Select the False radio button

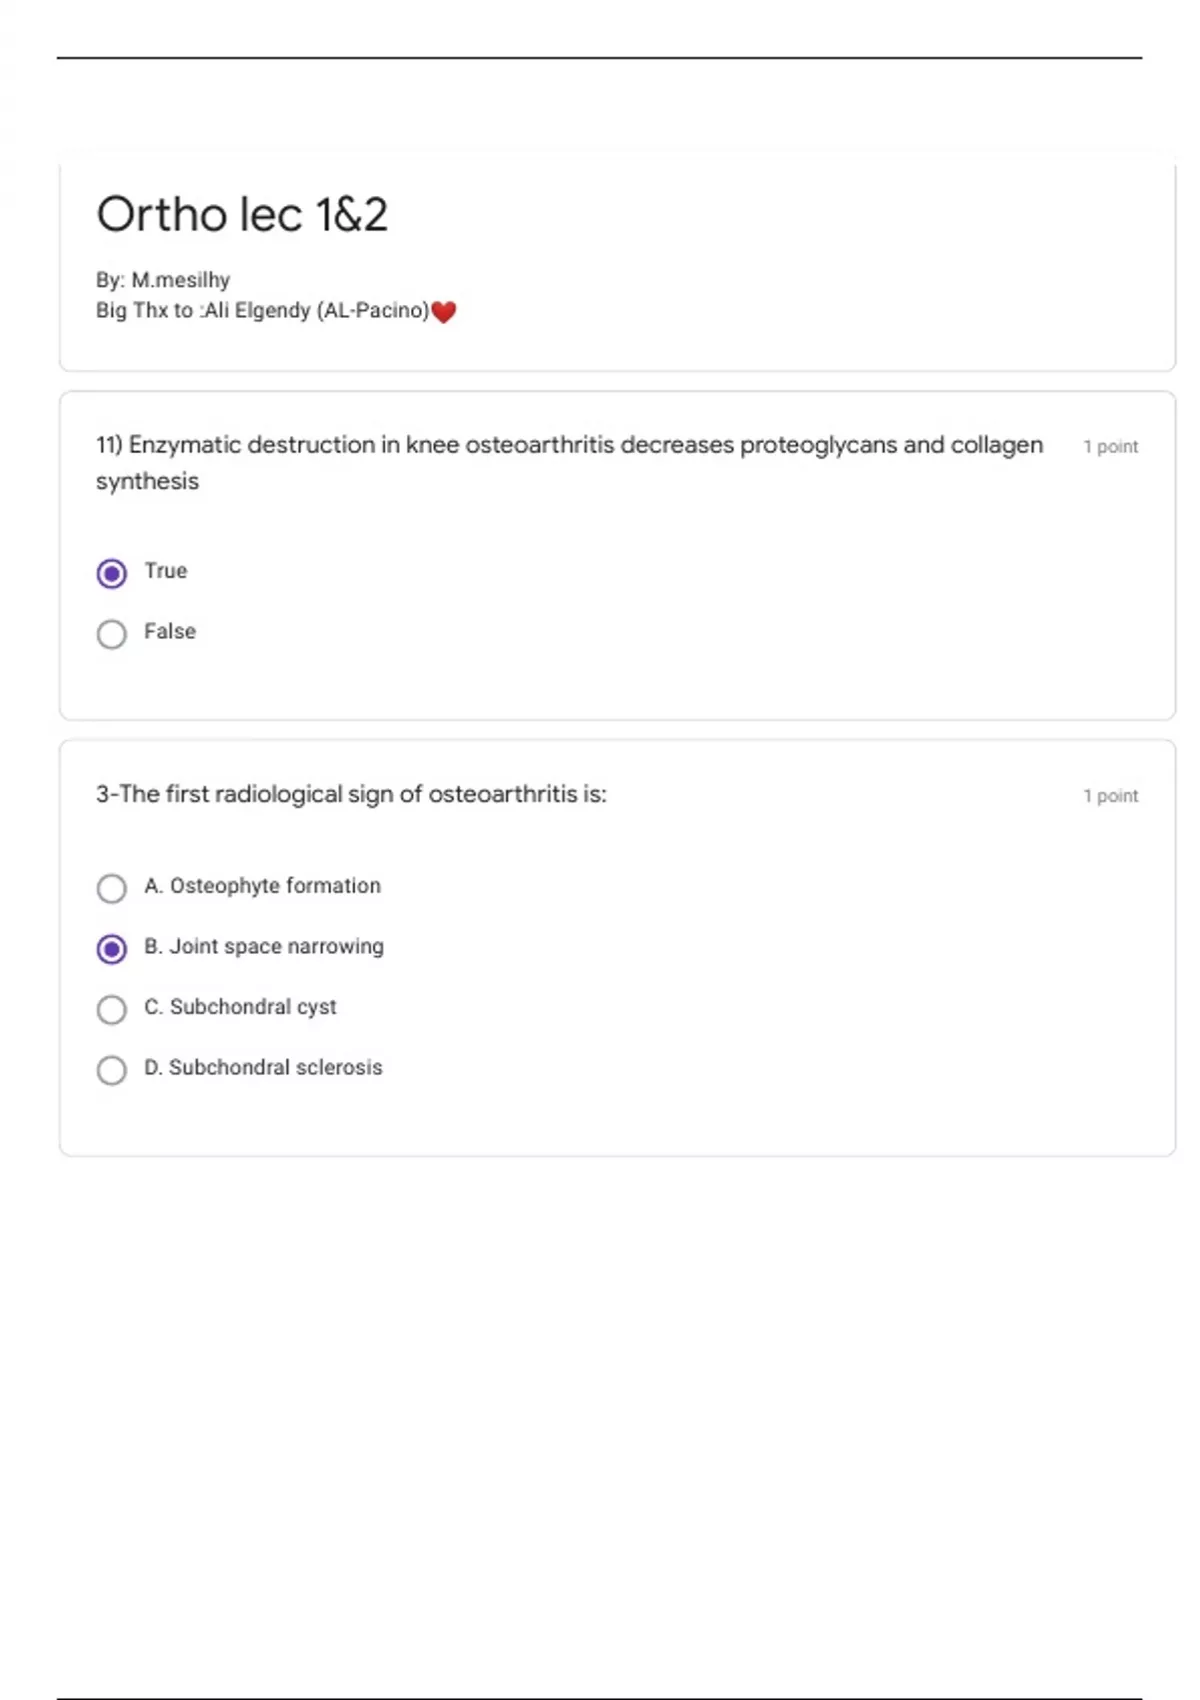click(112, 634)
